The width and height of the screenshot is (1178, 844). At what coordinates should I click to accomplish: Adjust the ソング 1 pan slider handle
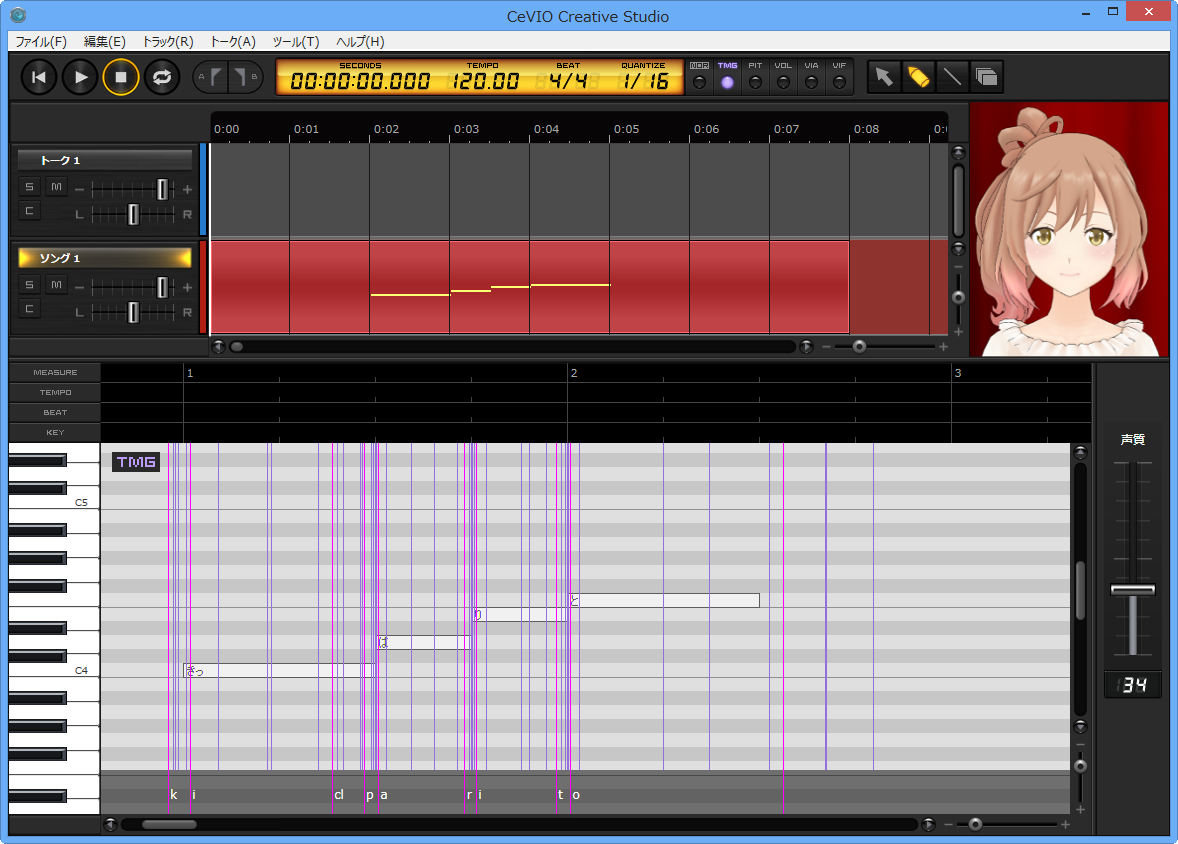pyautogui.click(x=133, y=312)
